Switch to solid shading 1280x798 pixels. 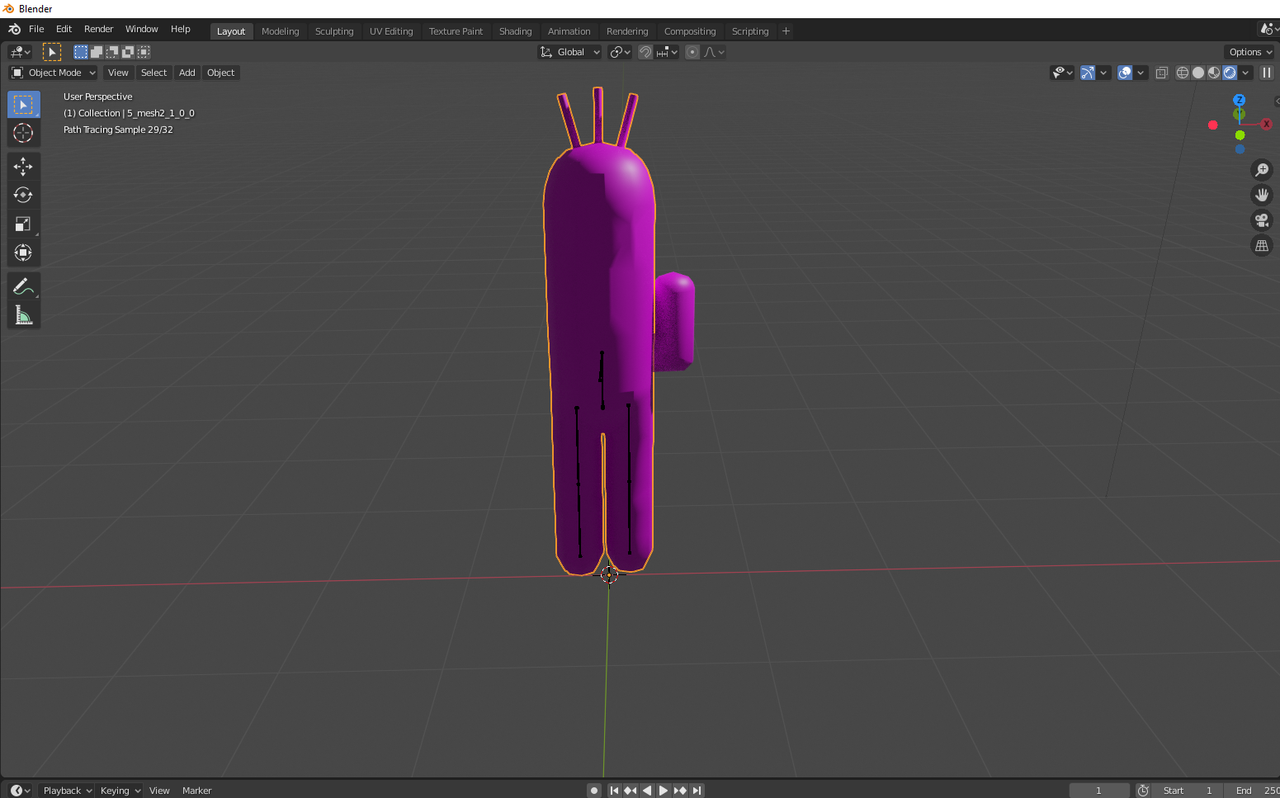[x=1198, y=72]
